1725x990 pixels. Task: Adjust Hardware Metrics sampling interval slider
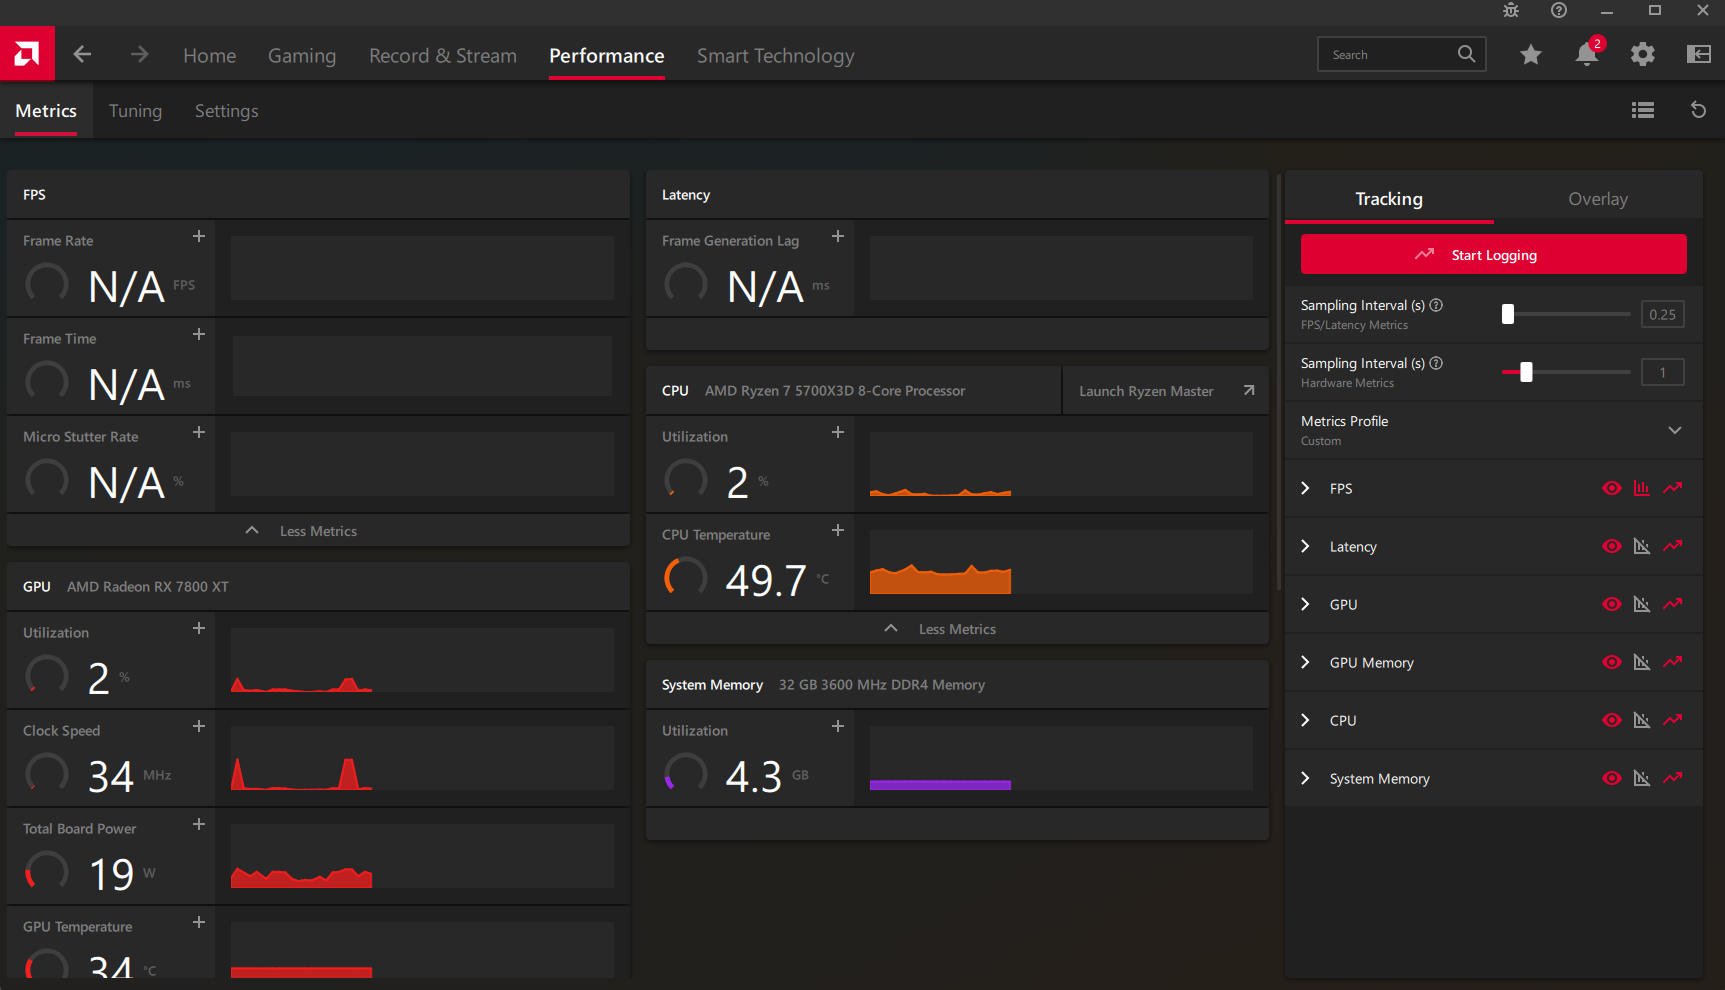pyautogui.click(x=1566, y=372)
